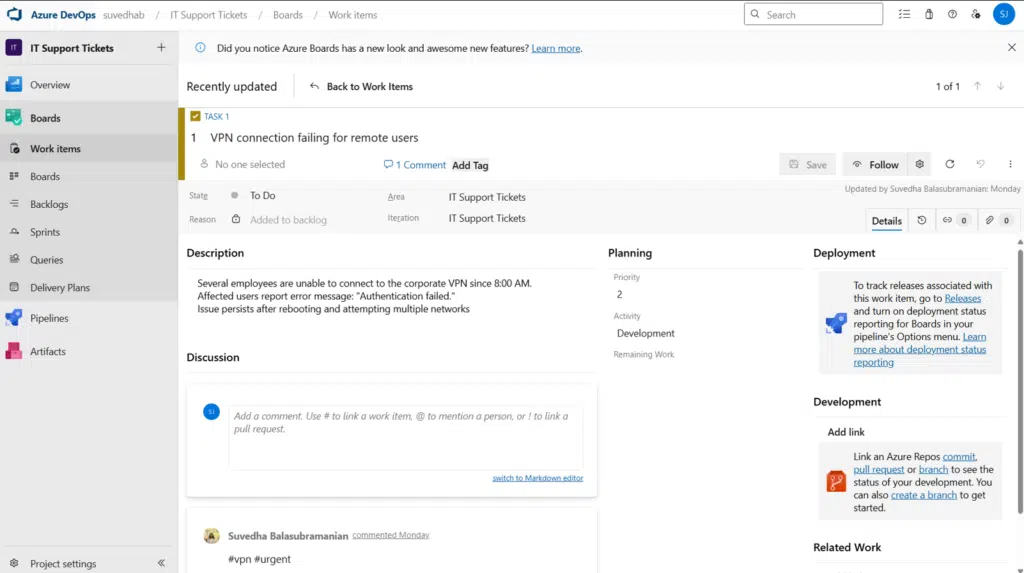Click in the Description text area
The width and height of the screenshot is (1024, 573).
(x=392, y=296)
